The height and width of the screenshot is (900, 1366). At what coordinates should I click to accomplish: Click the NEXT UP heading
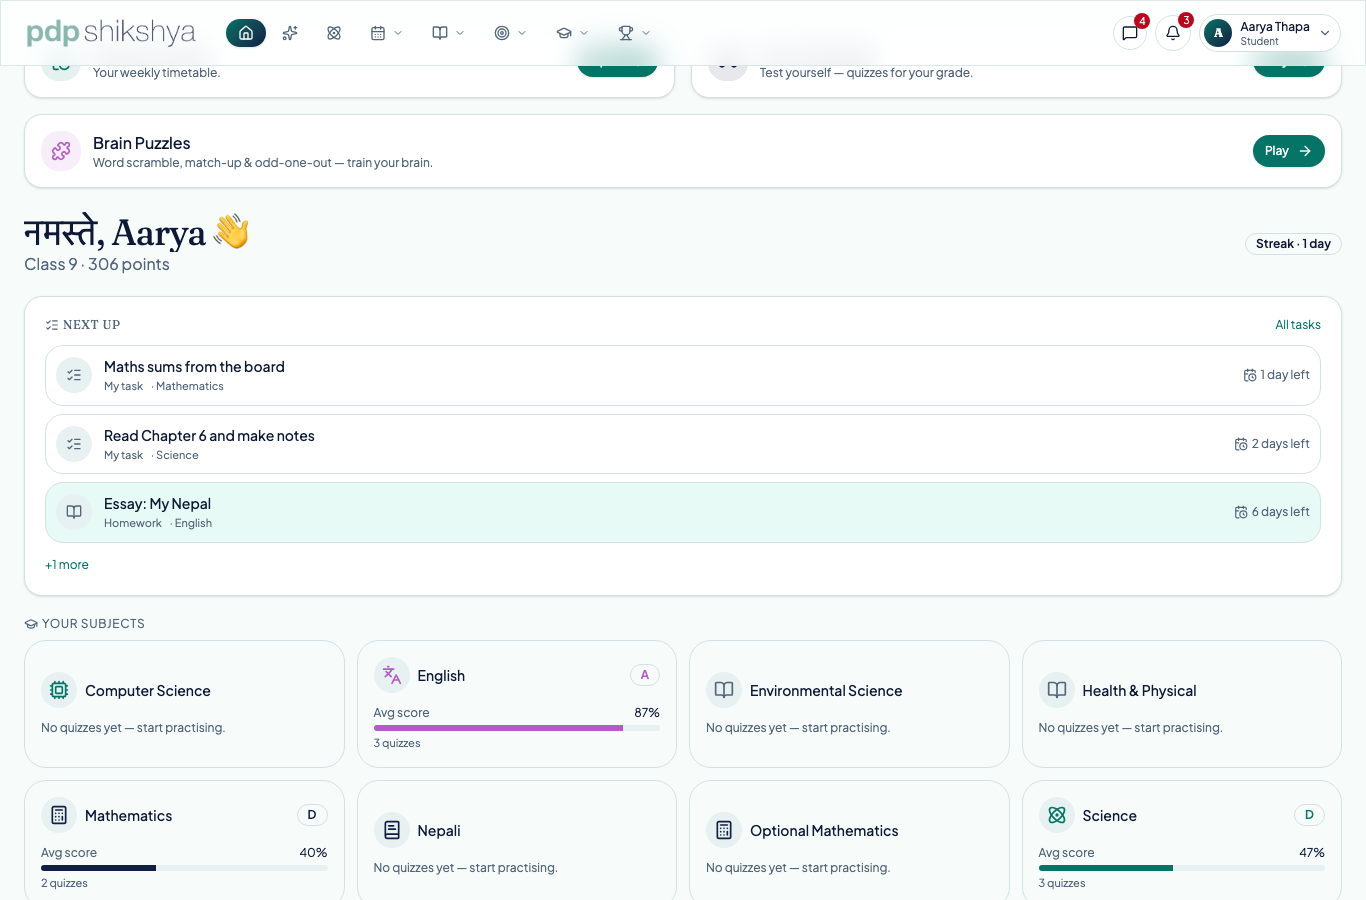[91, 325]
